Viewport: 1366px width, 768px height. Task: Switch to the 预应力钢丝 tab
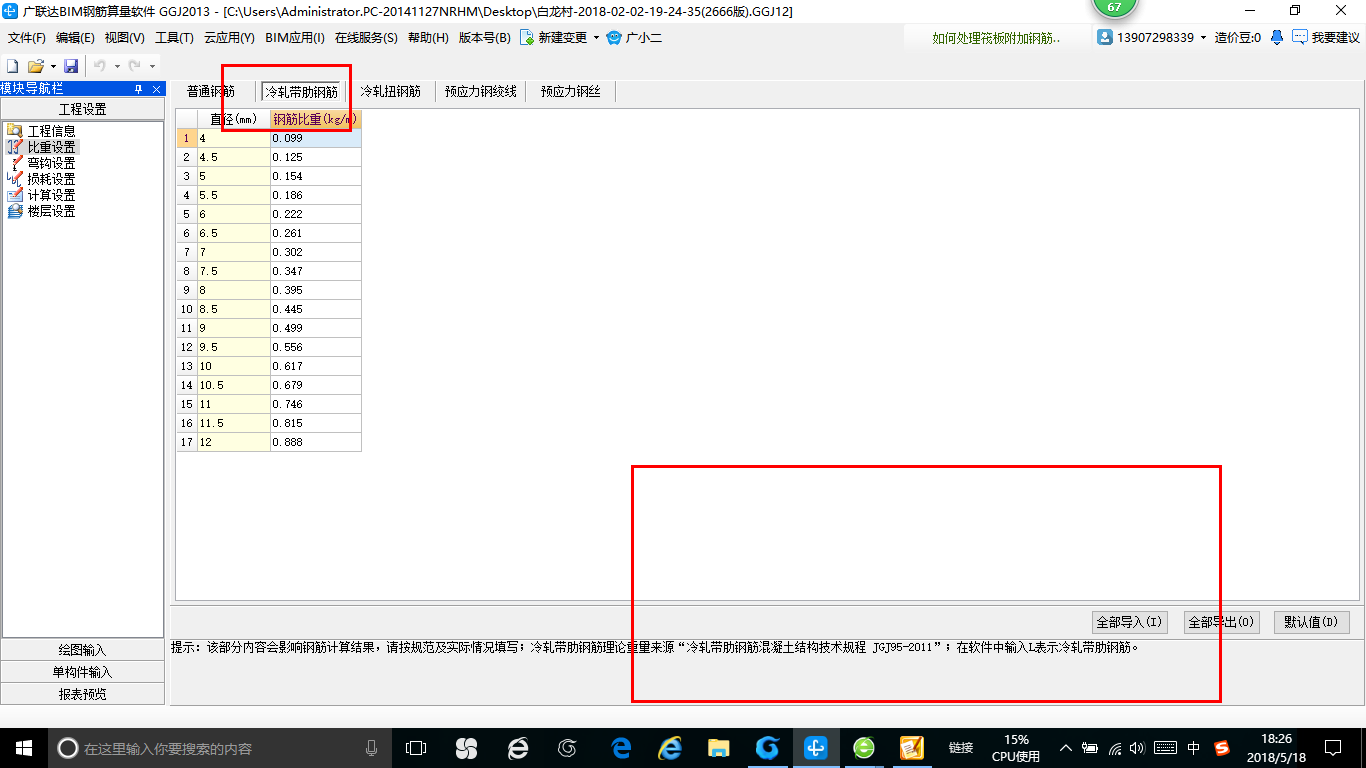(570, 91)
